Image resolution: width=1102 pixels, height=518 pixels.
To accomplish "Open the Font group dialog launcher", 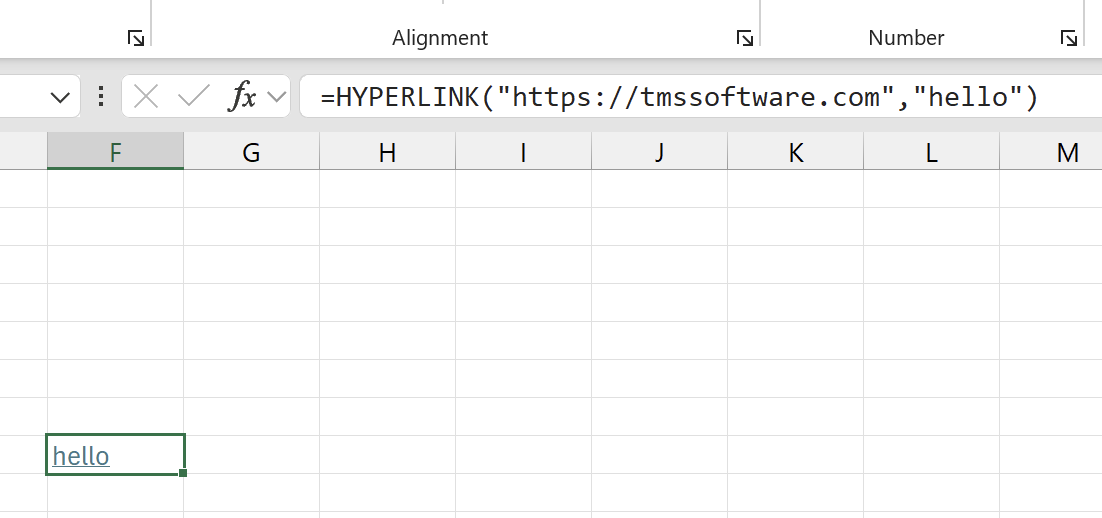I will (136, 38).
